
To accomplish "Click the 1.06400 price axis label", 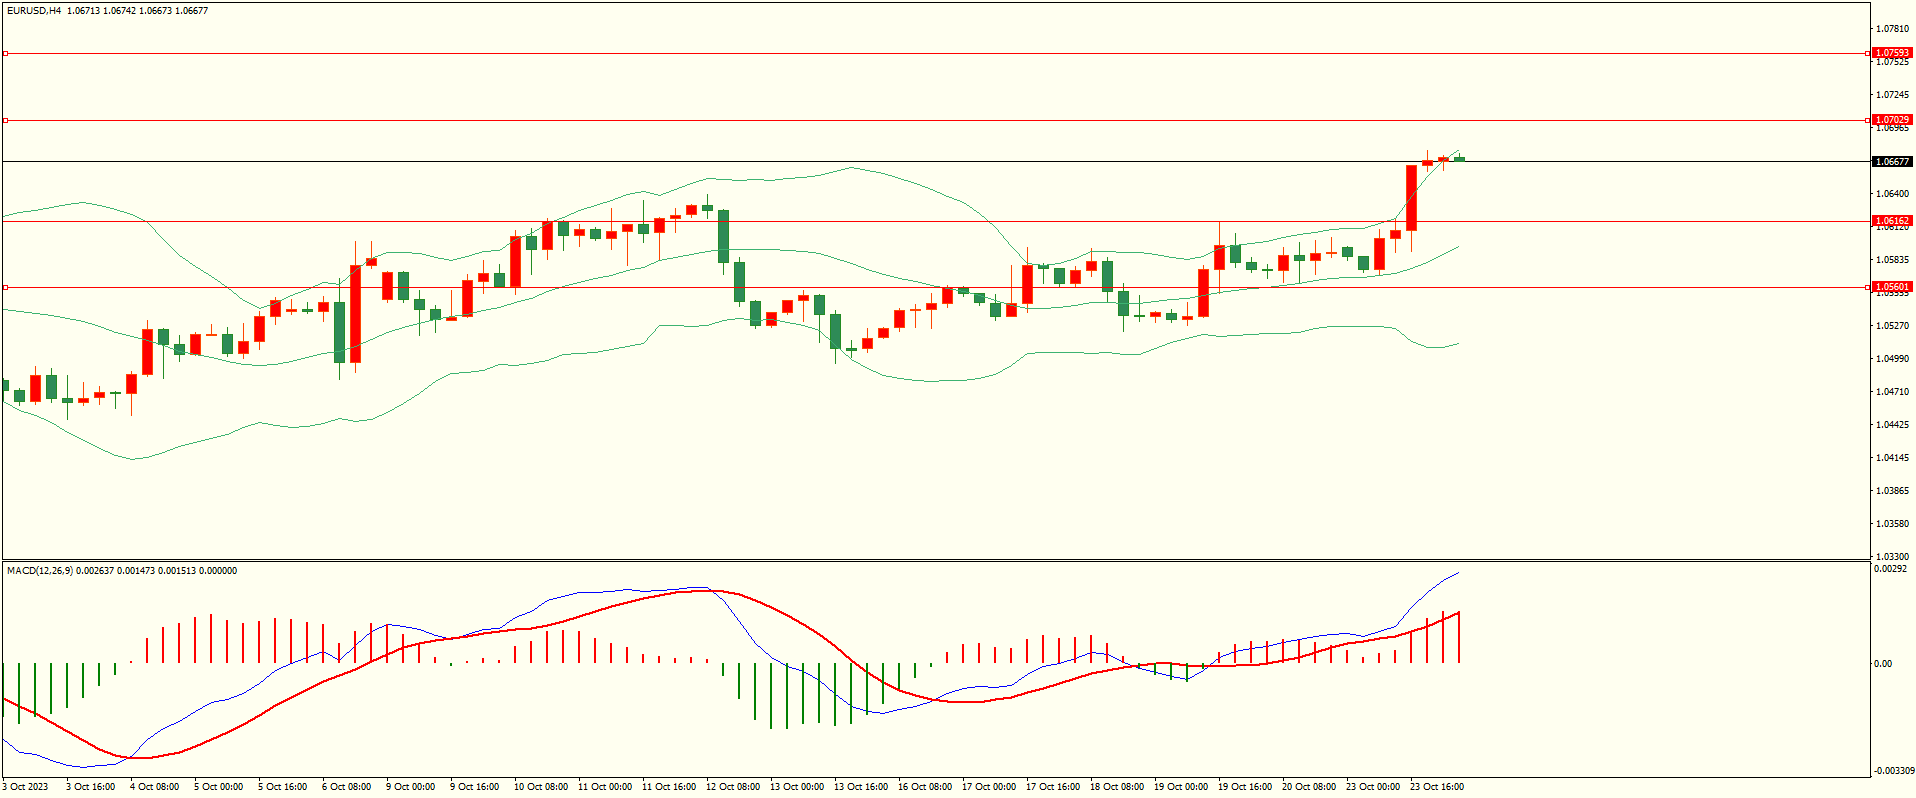I will 1892,194.
